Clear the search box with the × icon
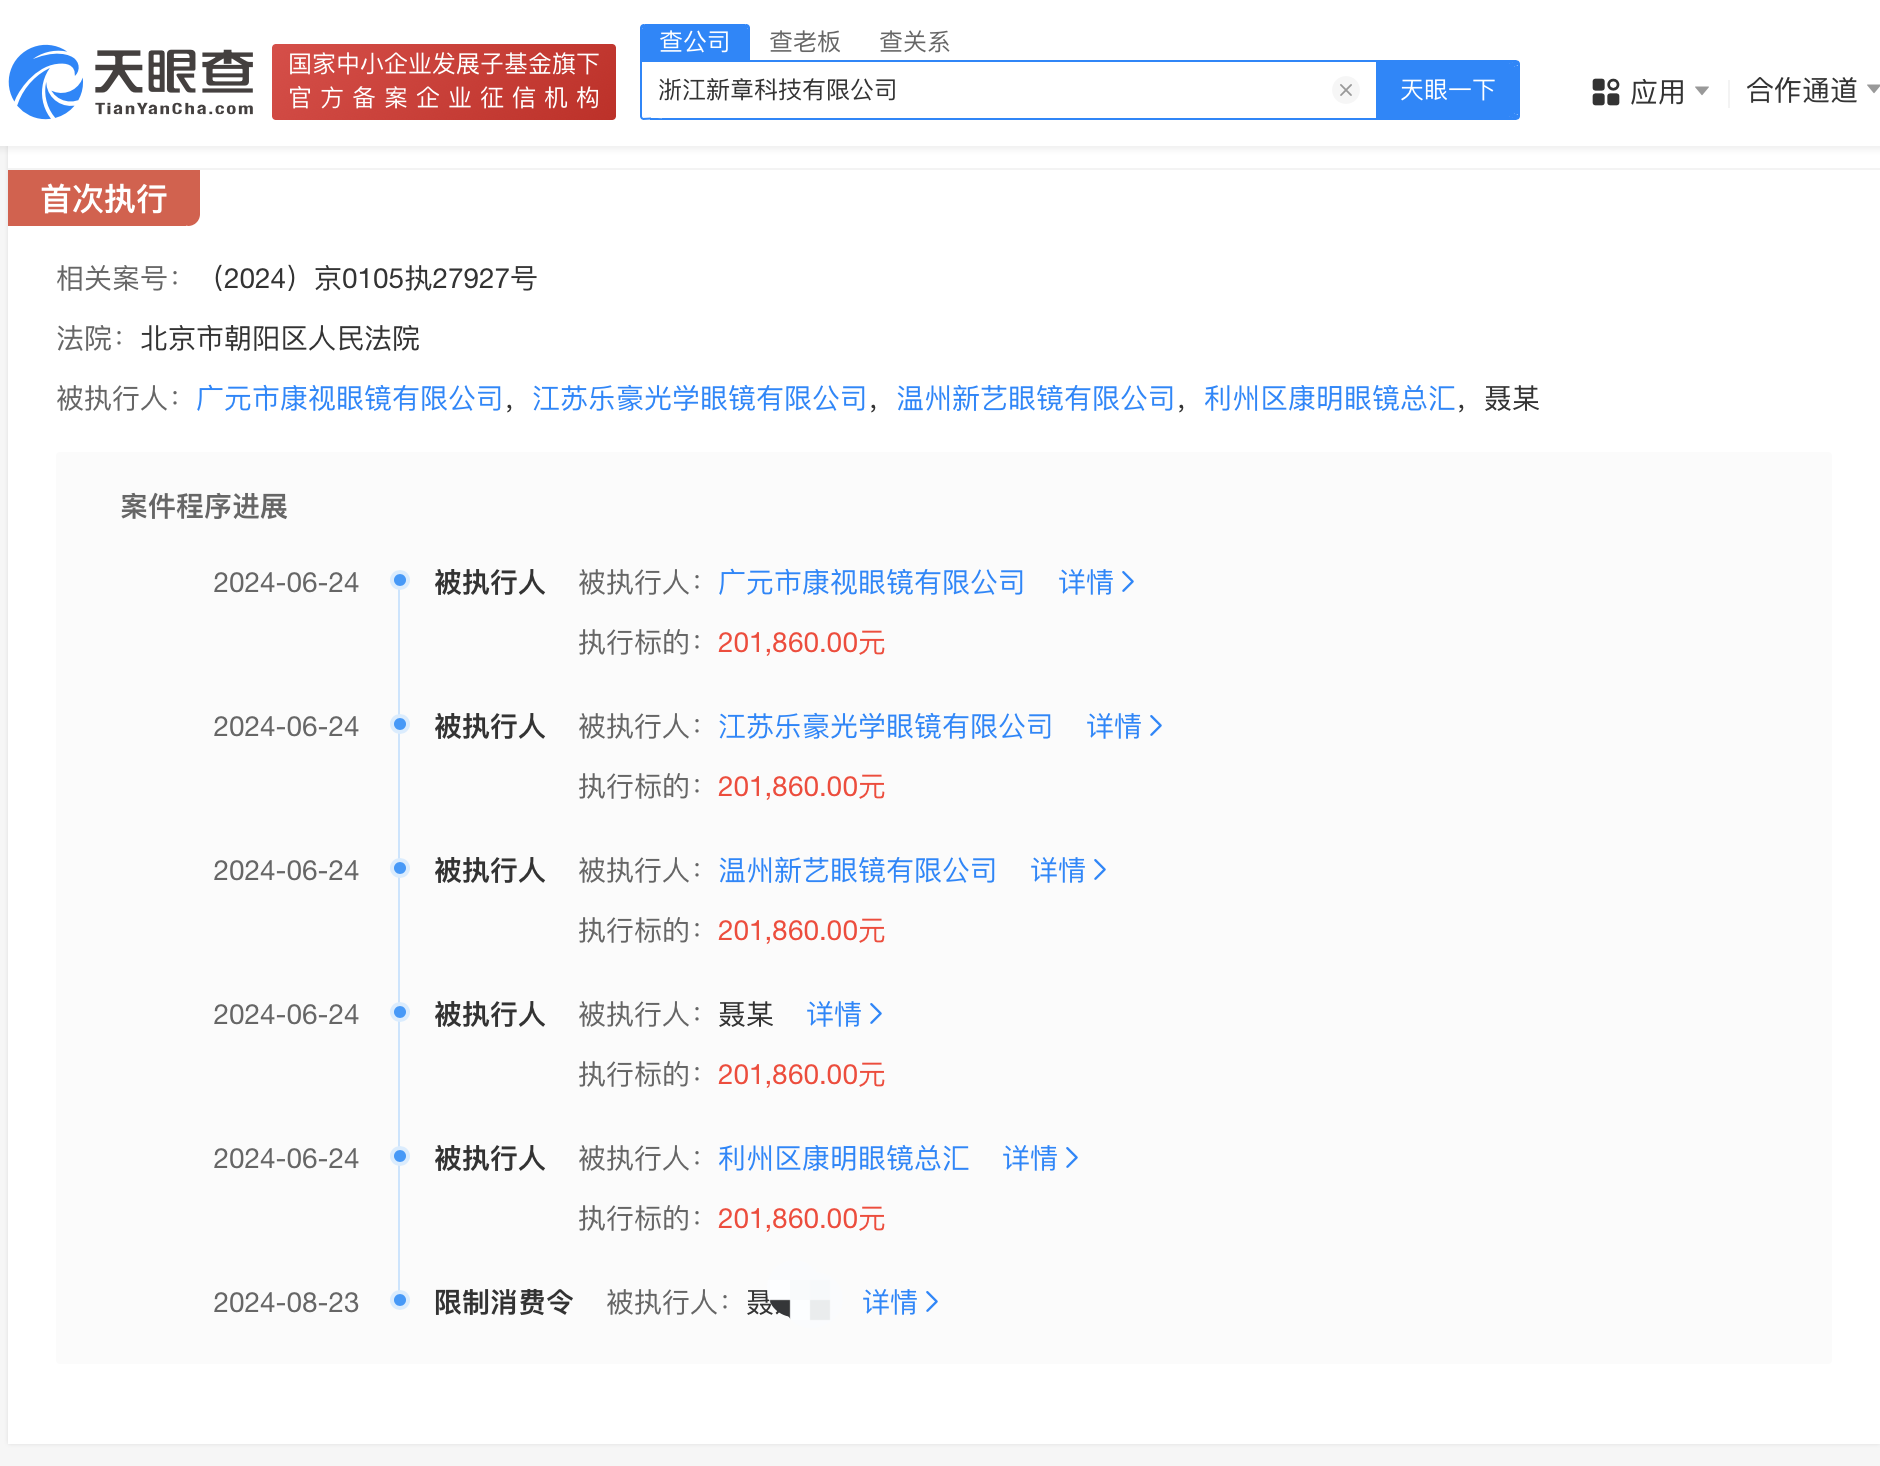This screenshot has width=1880, height=1466. click(x=1346, y=90)
